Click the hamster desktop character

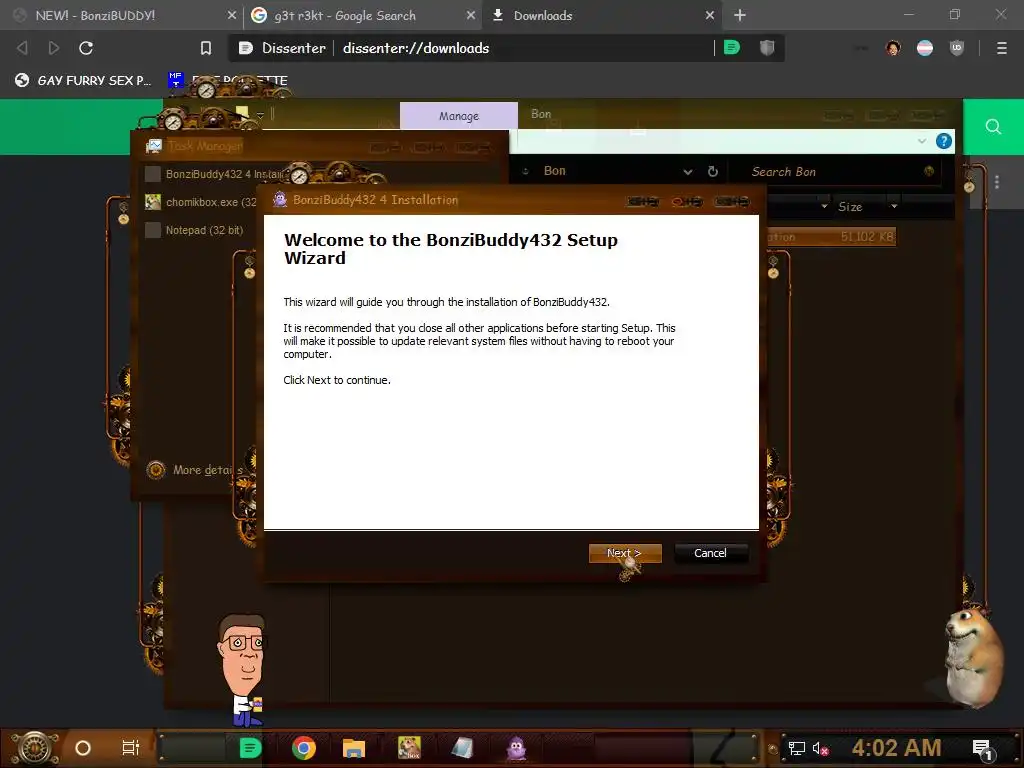[973, 658]
